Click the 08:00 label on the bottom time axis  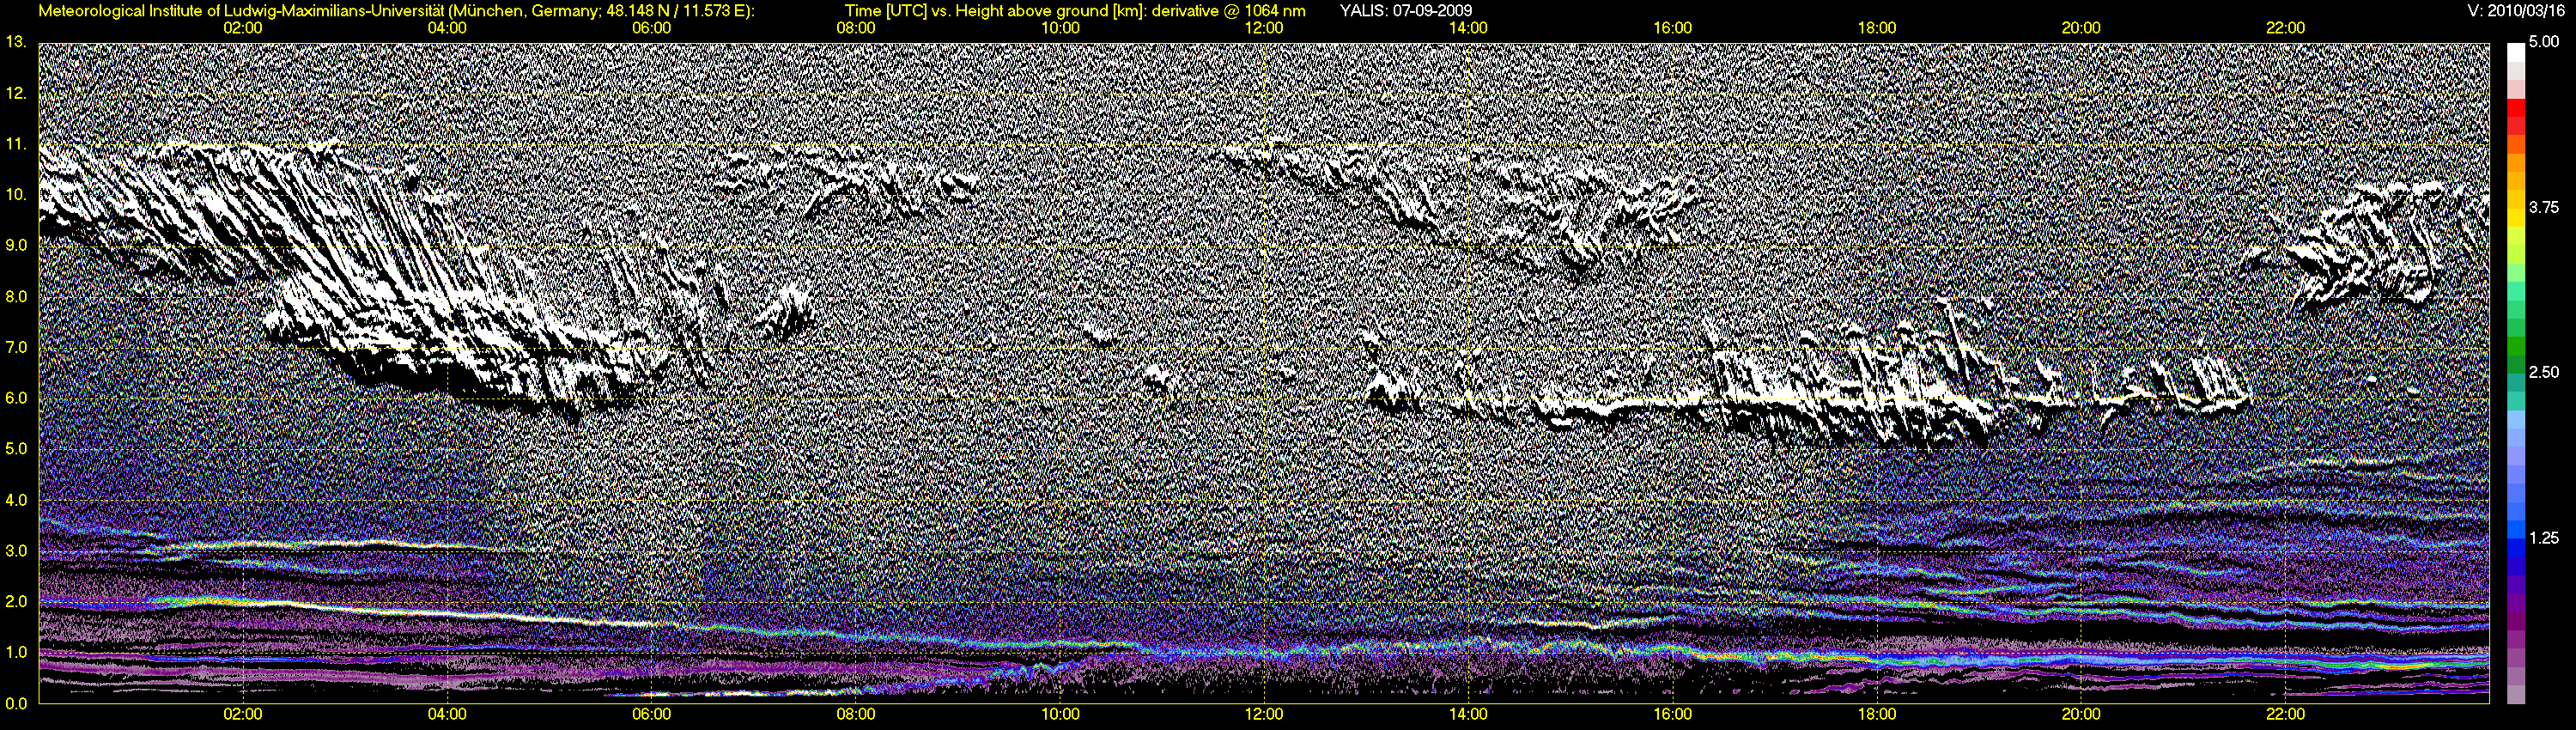click(856, 715)
